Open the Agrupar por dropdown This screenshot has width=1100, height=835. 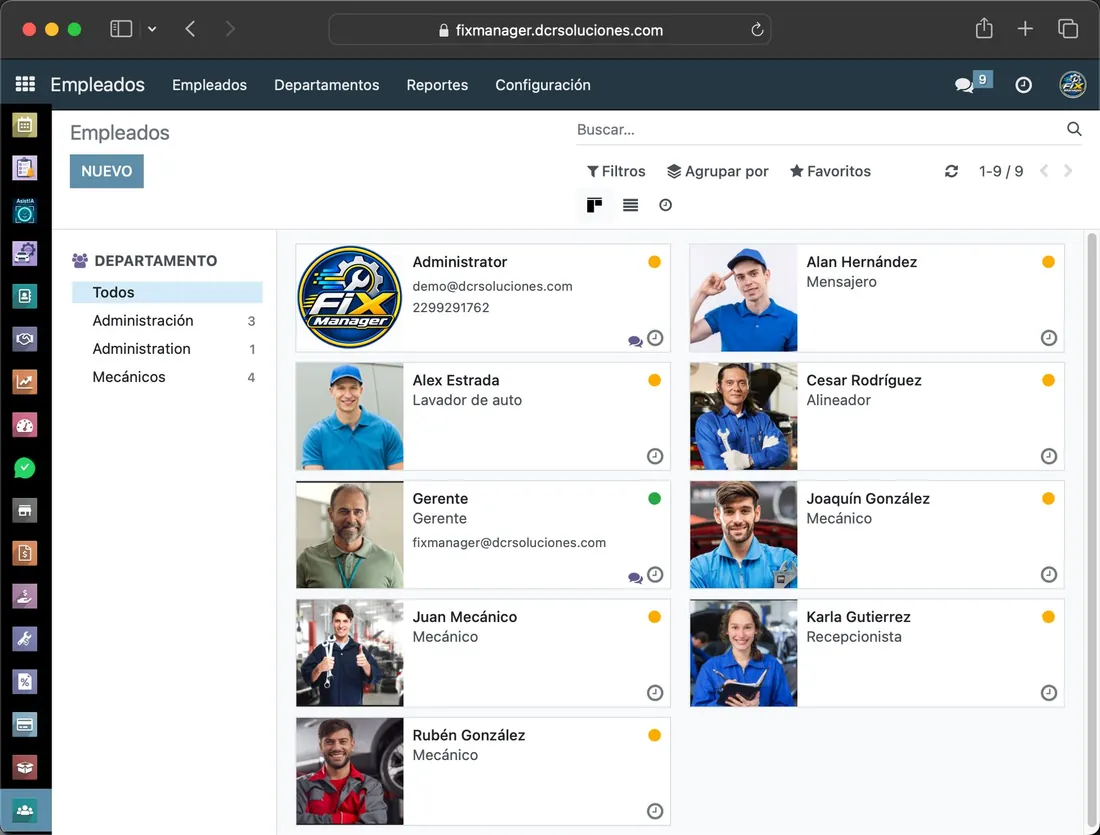[x=718, y=171]
